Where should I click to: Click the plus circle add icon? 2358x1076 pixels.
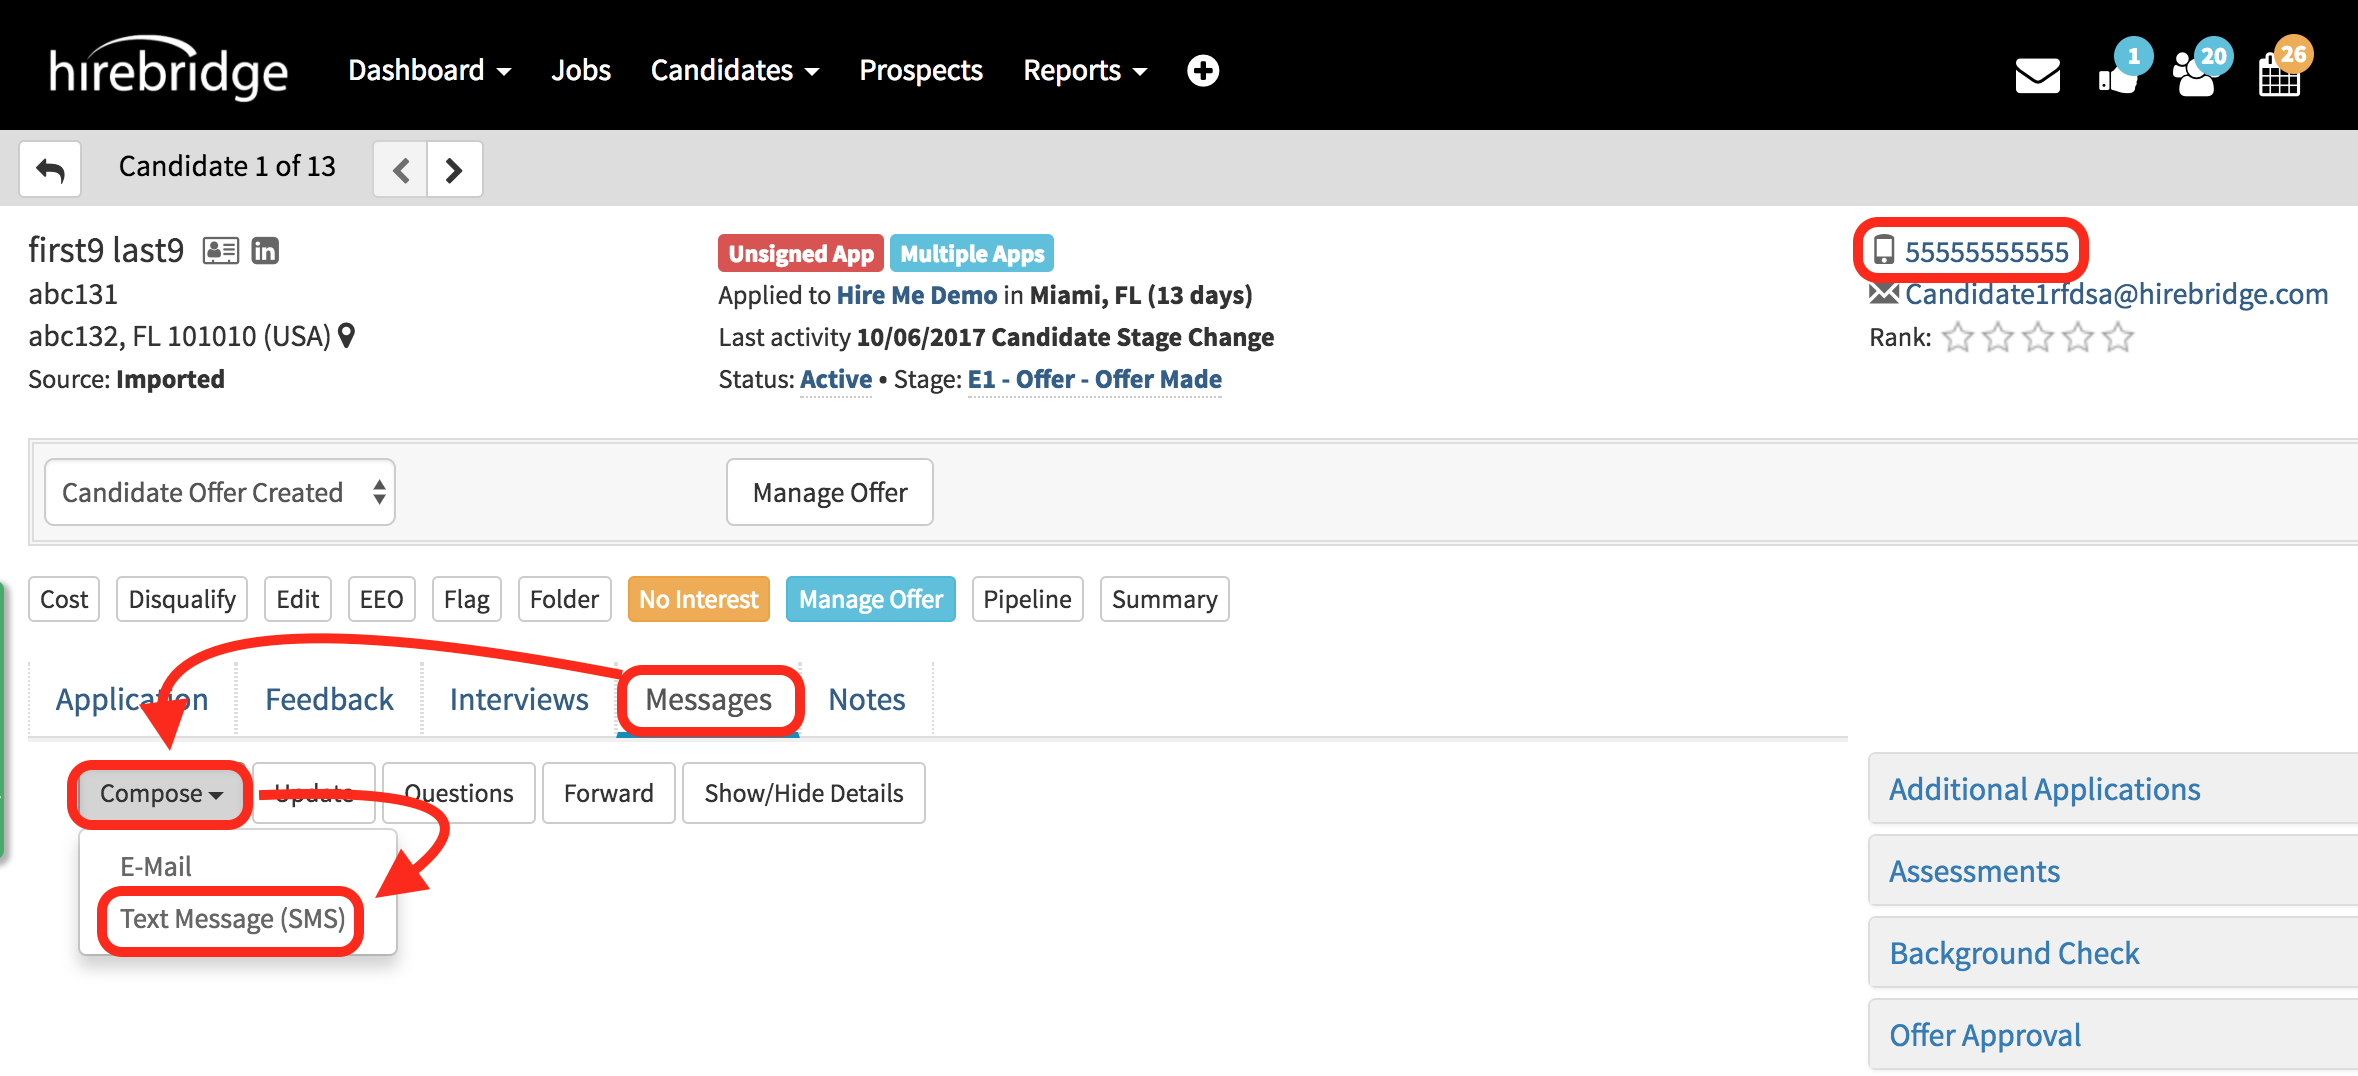pyautogui.click(x=1202, y=71)
